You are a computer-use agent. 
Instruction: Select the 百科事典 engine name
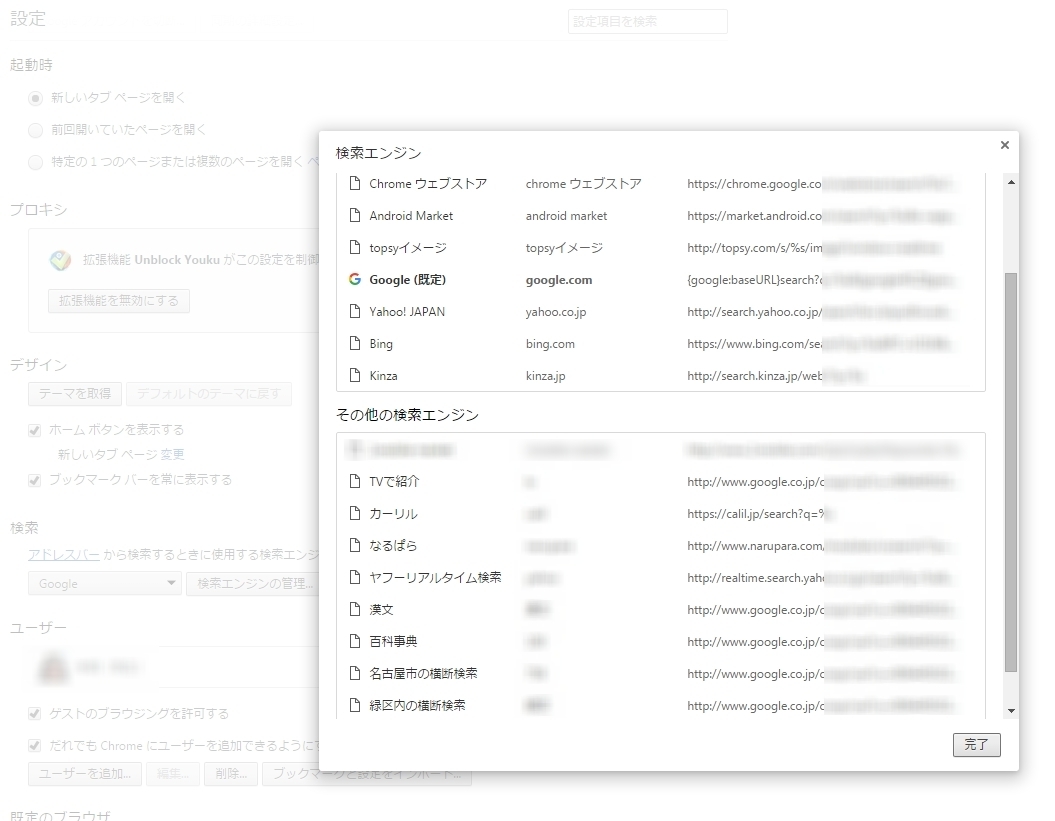pyautogui.click(x=394, y=641)
